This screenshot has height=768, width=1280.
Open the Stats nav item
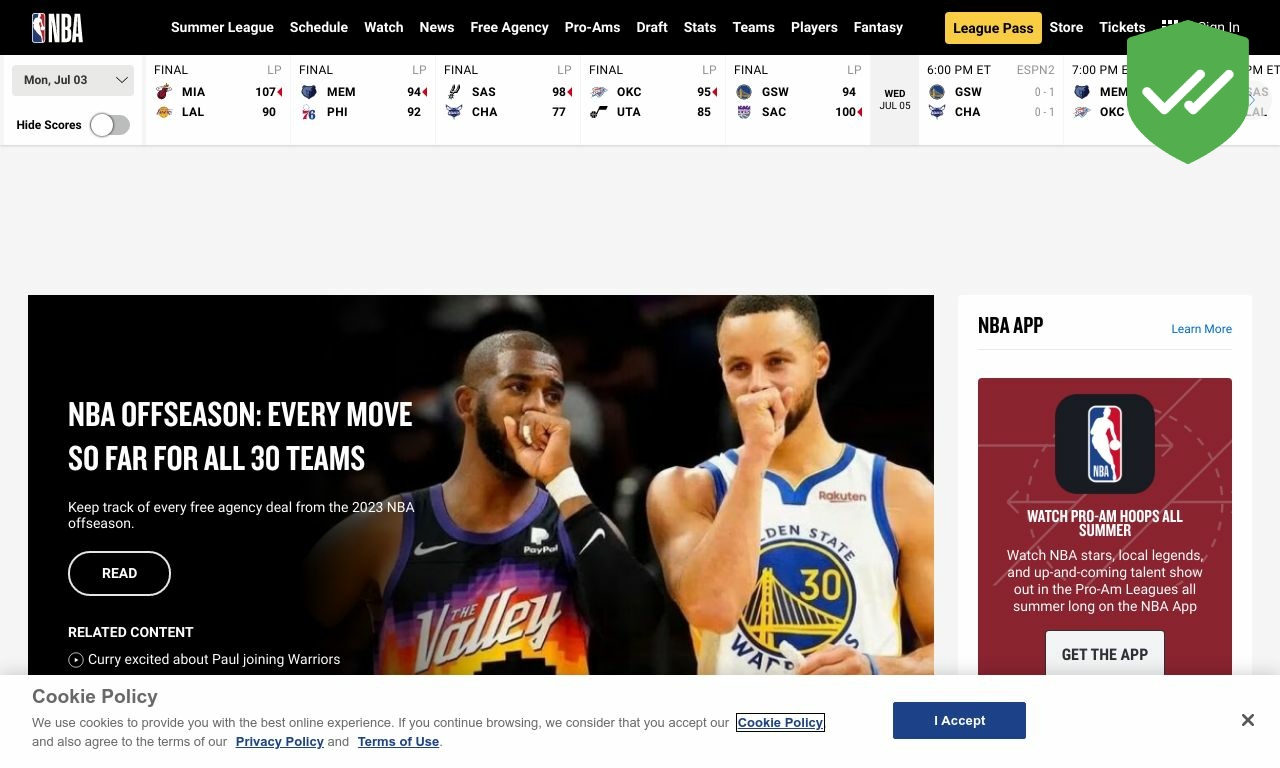(700, 28)
